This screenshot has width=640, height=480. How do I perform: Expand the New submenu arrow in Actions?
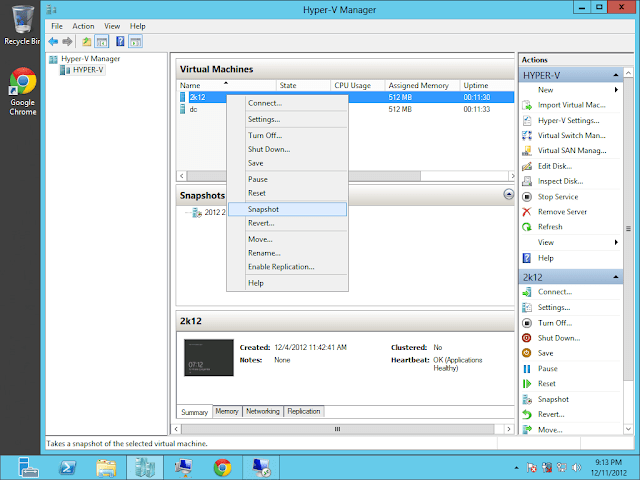click(x=615, y=90)
